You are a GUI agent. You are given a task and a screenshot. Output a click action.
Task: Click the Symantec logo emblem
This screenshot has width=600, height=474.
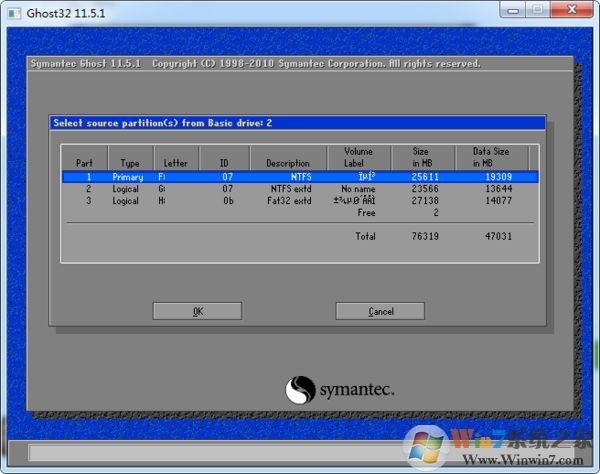point(302,389)
